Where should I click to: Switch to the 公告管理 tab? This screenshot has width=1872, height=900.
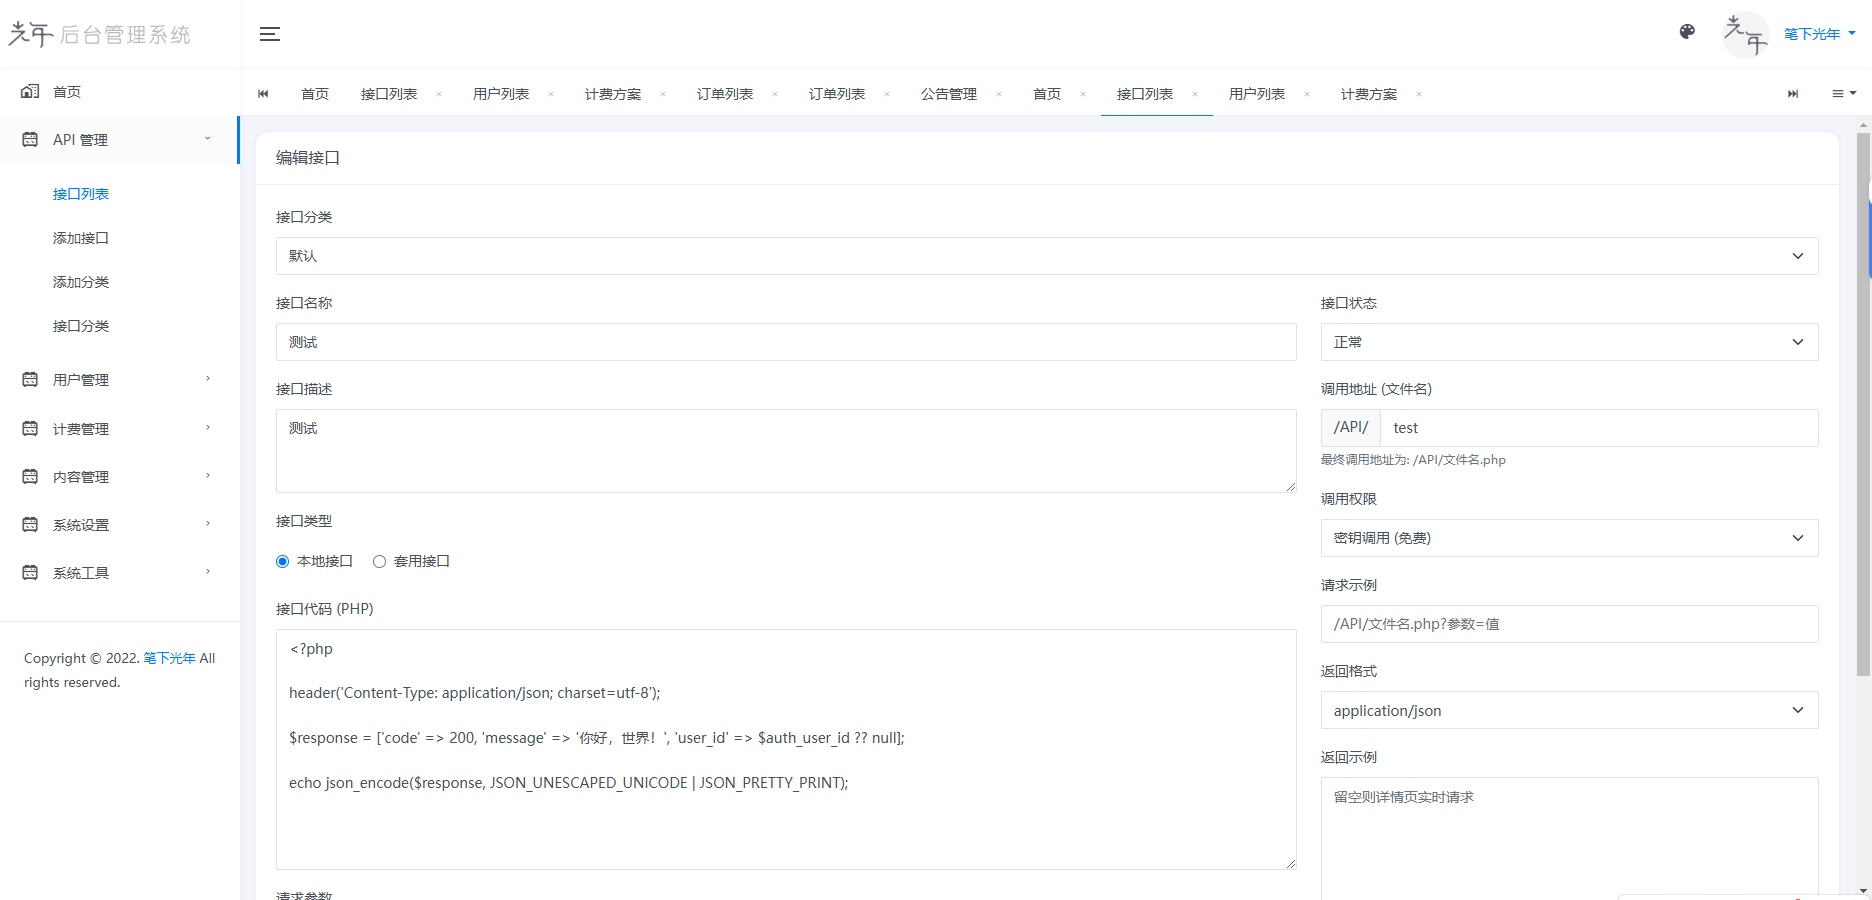[x=948, y=93]
